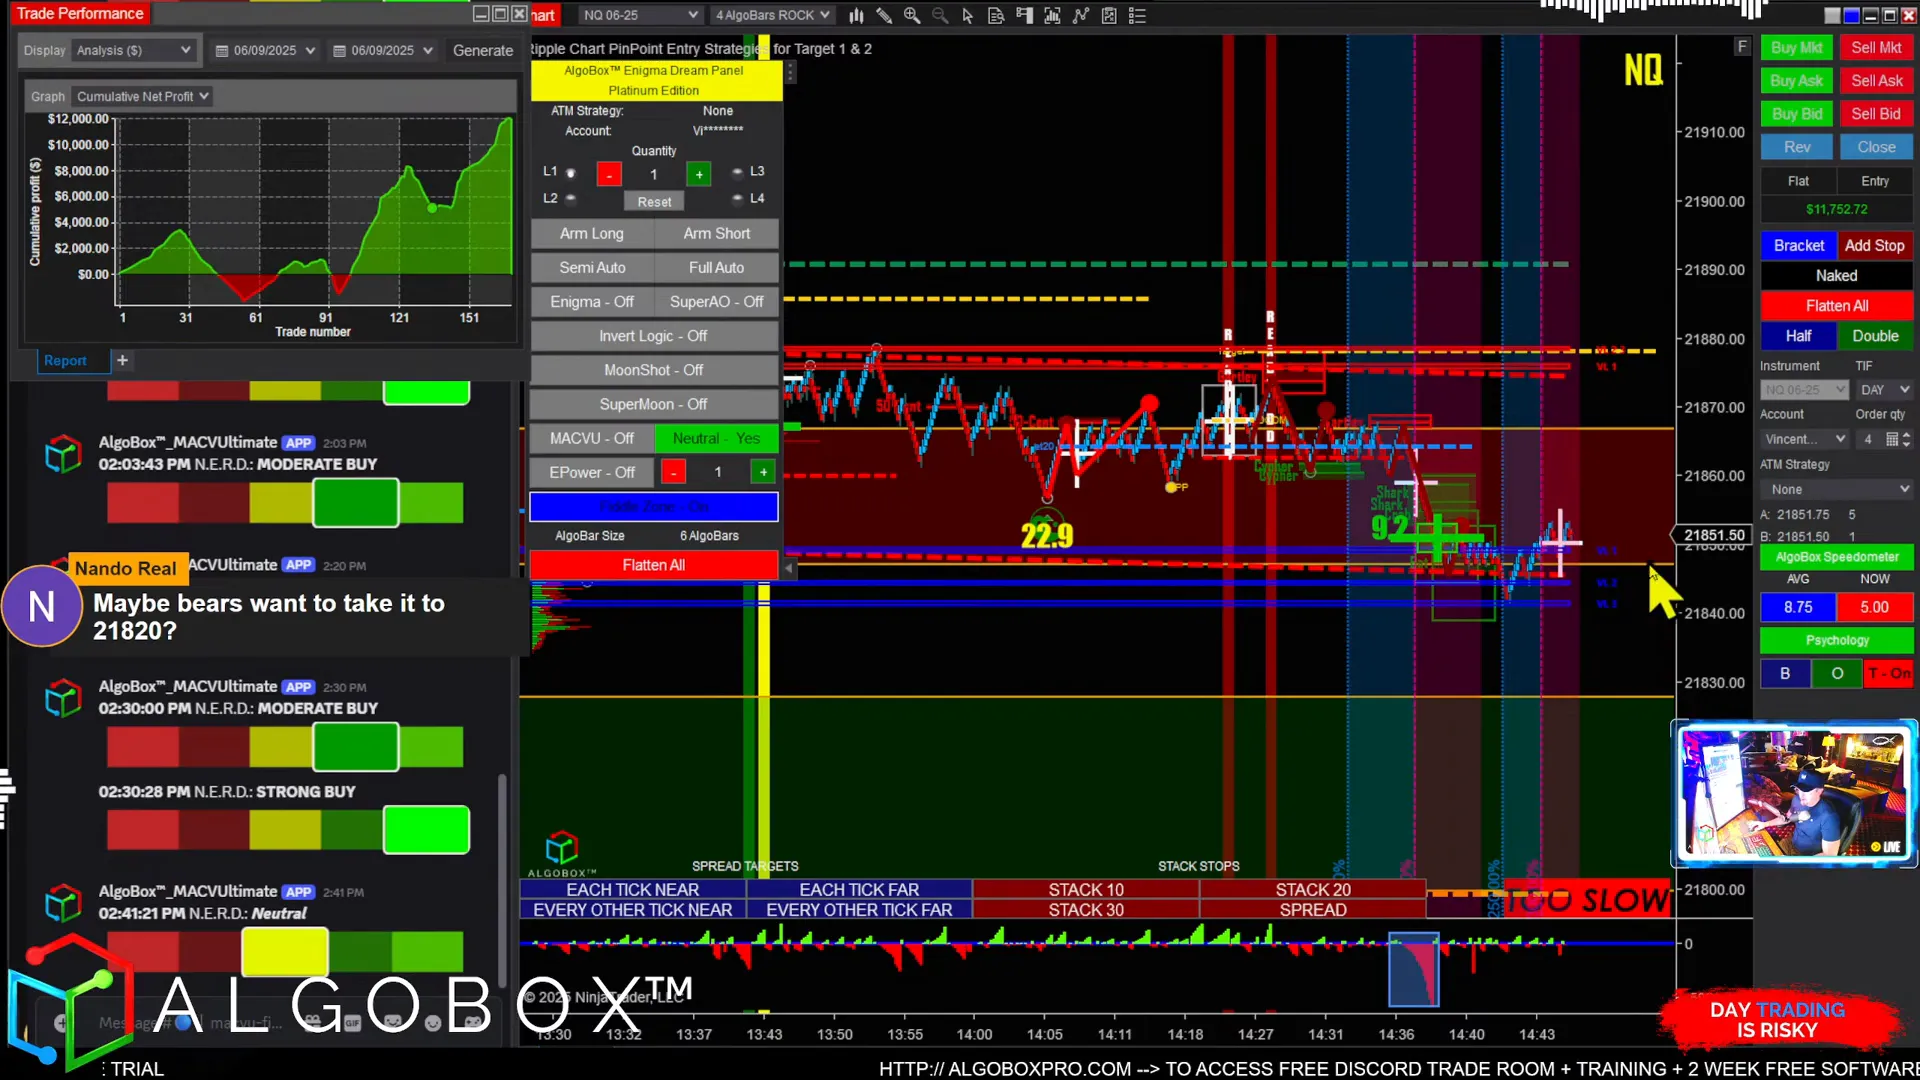Click the Buy Mkt button

1796,47
